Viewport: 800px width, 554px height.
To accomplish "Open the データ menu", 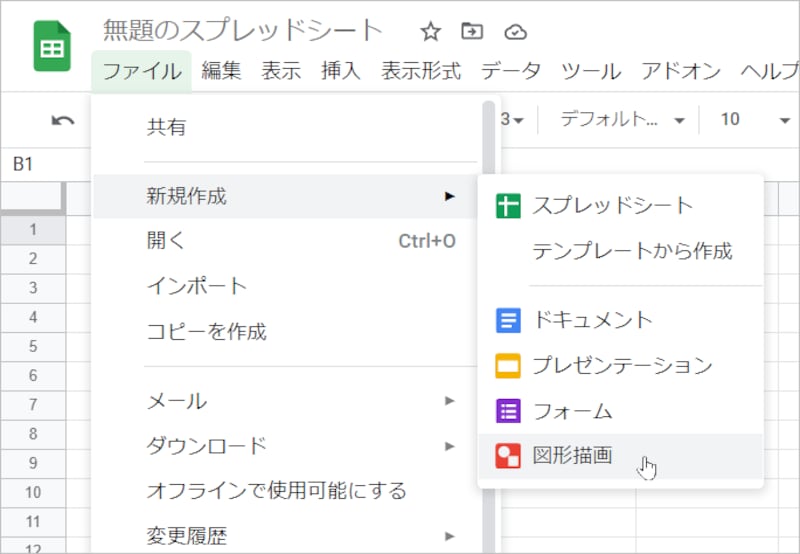I will (511, 71).
